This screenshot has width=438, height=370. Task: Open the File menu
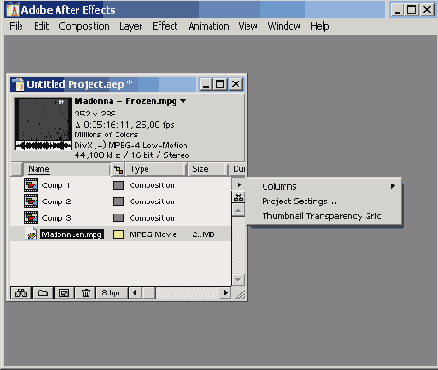click(16, 26)
